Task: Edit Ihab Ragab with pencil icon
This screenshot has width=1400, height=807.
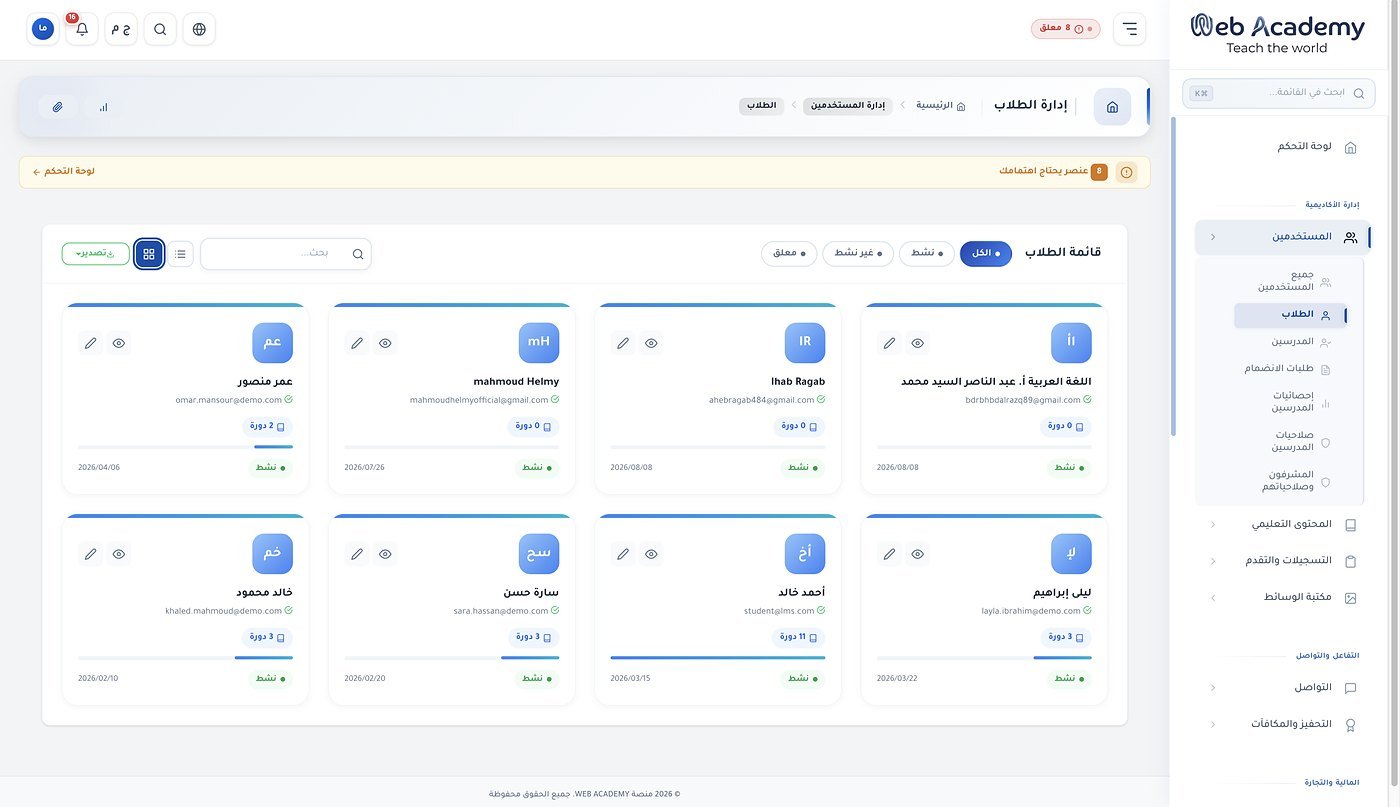Action: tap(623, 343)
